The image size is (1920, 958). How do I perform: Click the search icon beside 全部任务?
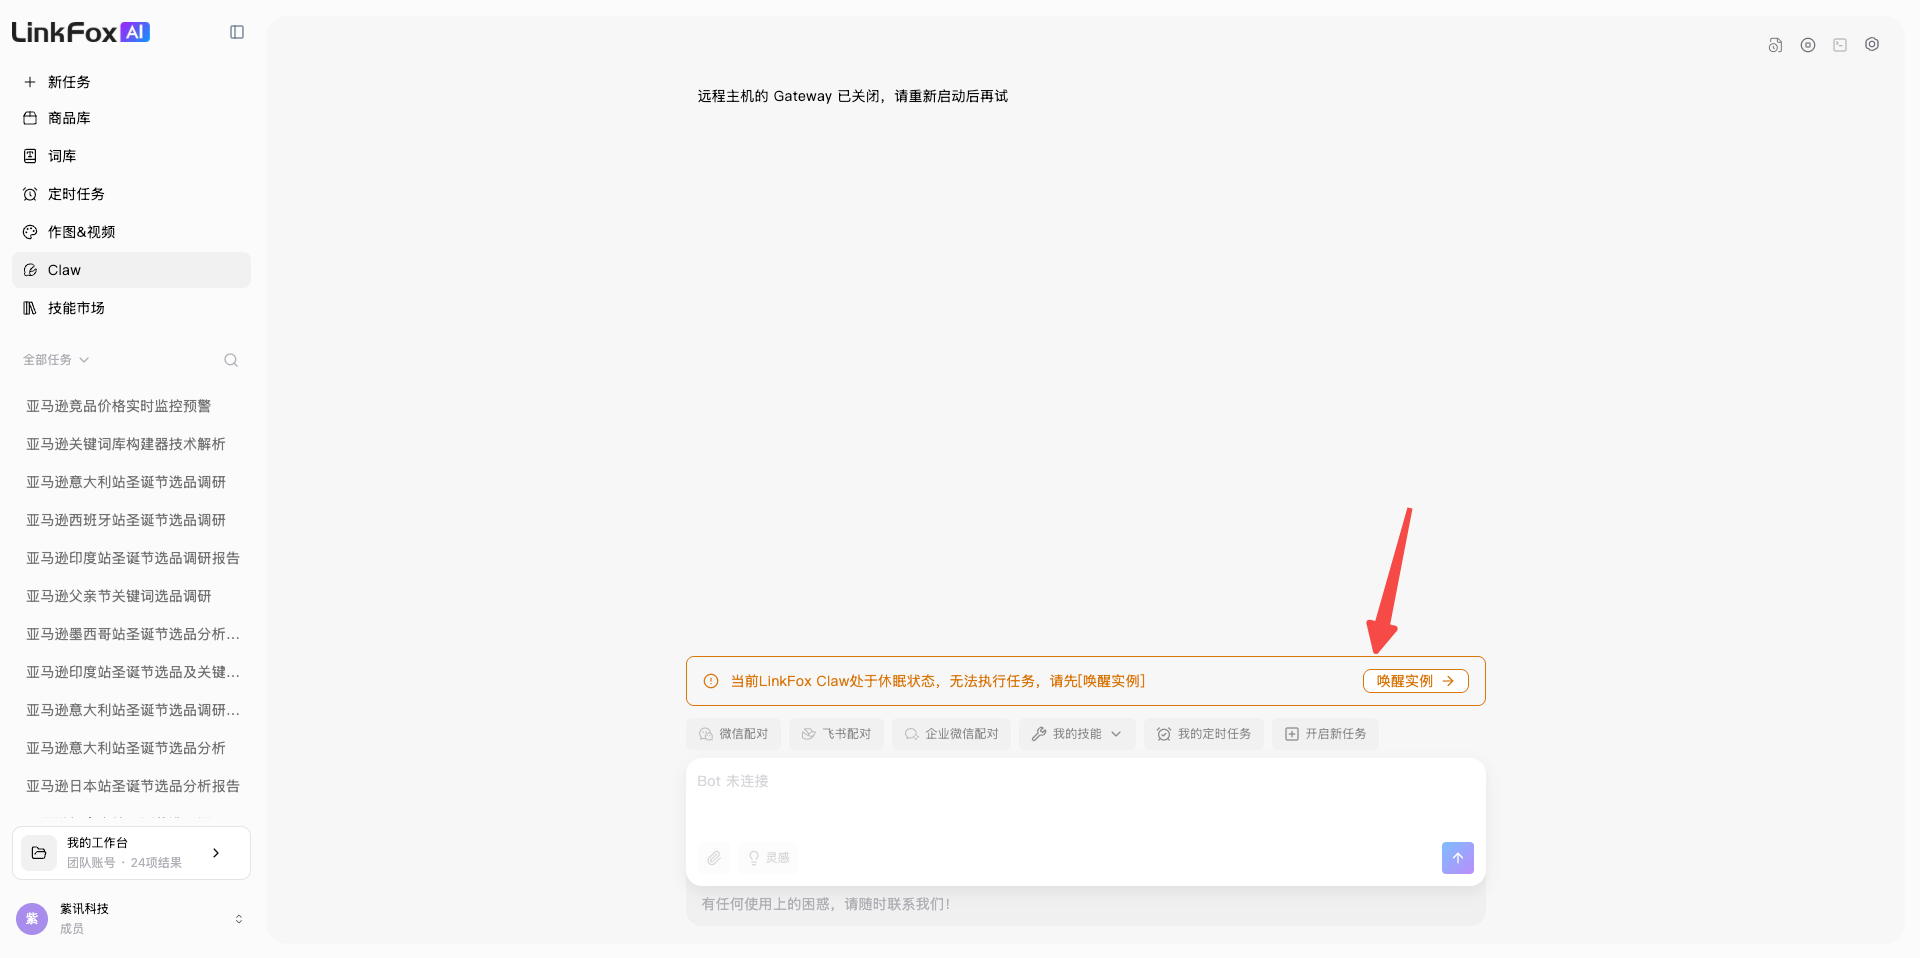click(x=231, y=360)
